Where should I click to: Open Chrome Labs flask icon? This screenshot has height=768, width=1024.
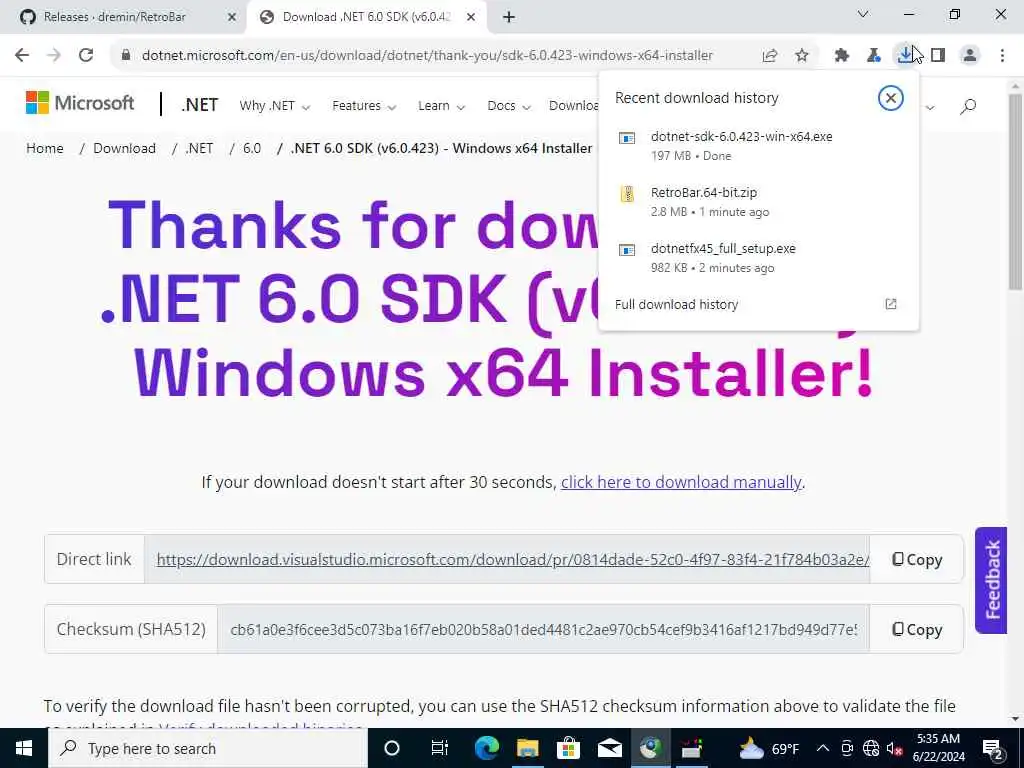pyautogui.click(x=874, y=56)
